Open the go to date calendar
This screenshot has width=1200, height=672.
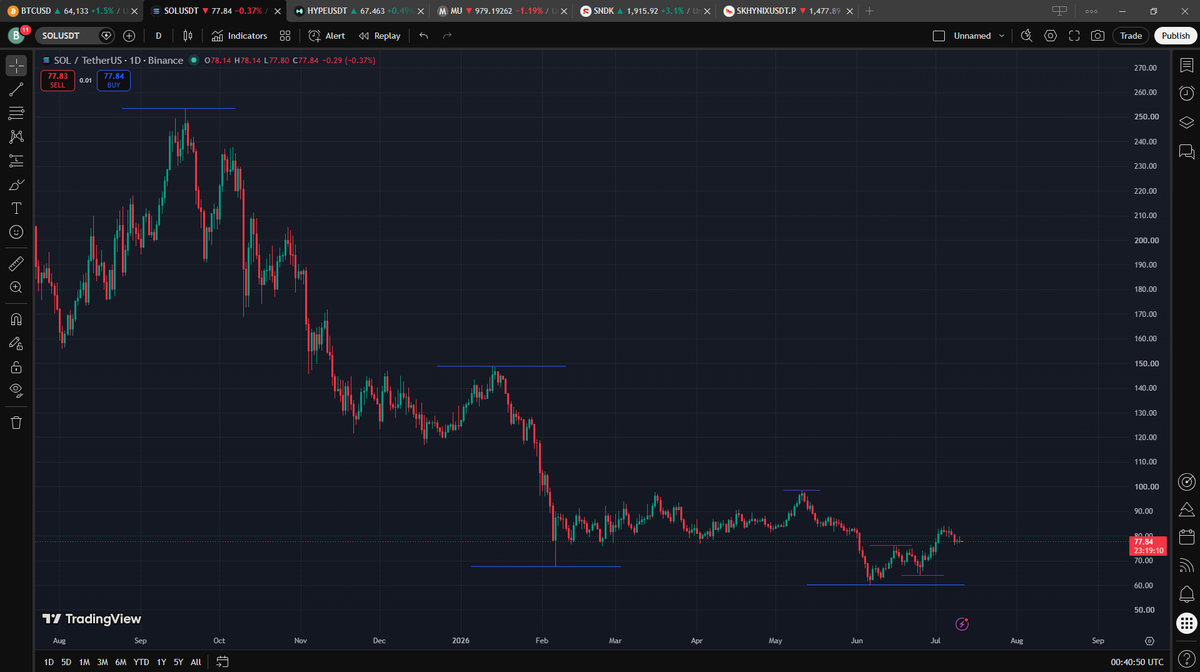coord(222,662)
